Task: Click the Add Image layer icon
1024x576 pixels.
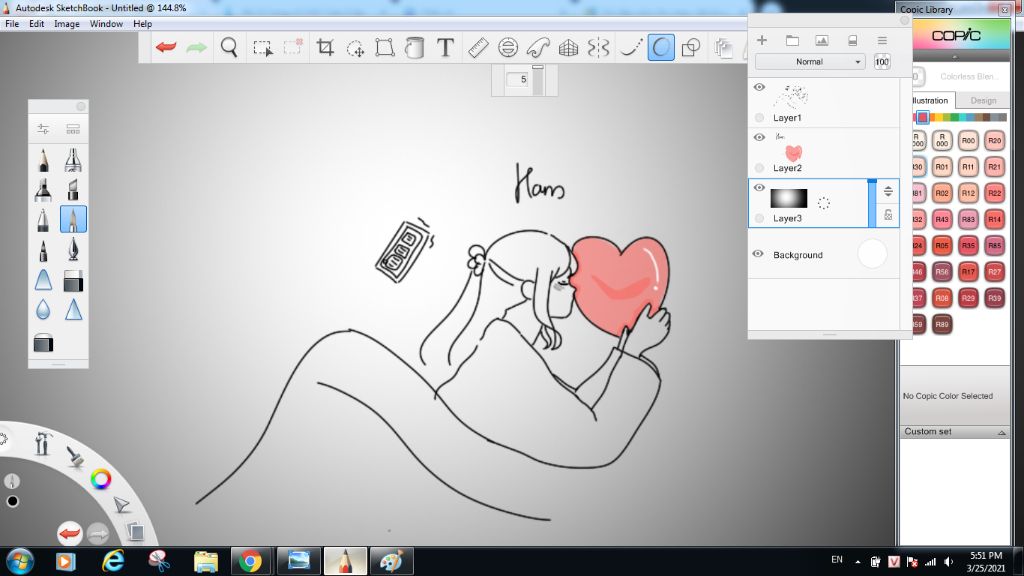Action: coord(822,40)
